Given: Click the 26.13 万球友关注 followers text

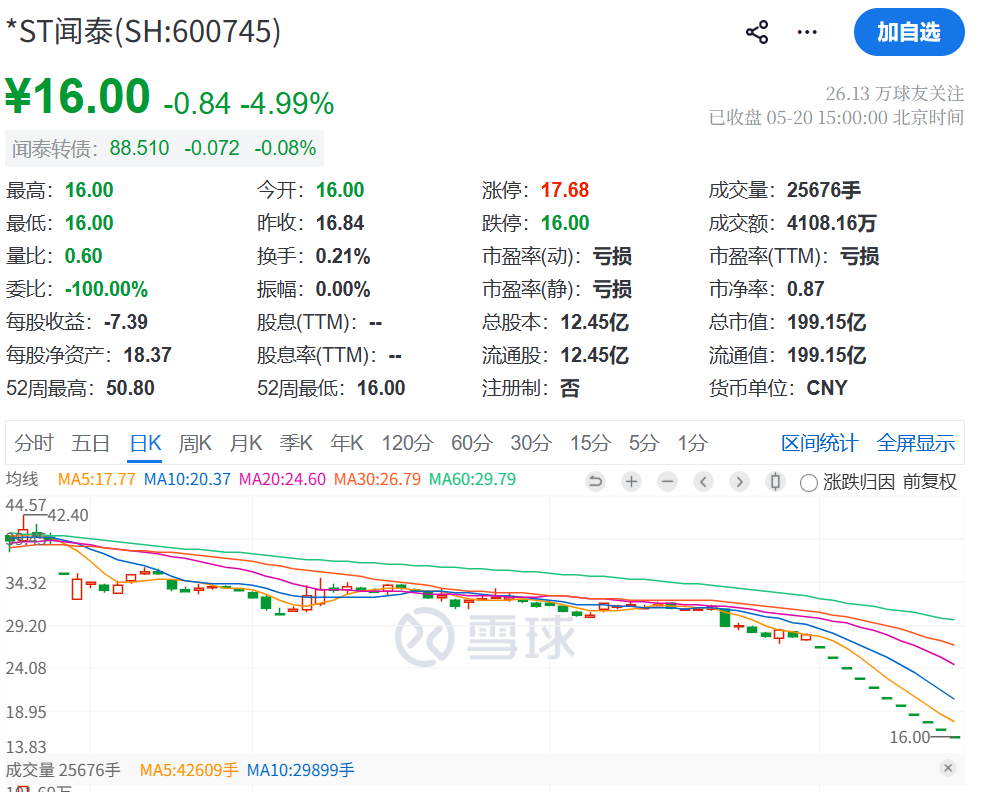Looking at the screenshot, I should pos(895,93).
